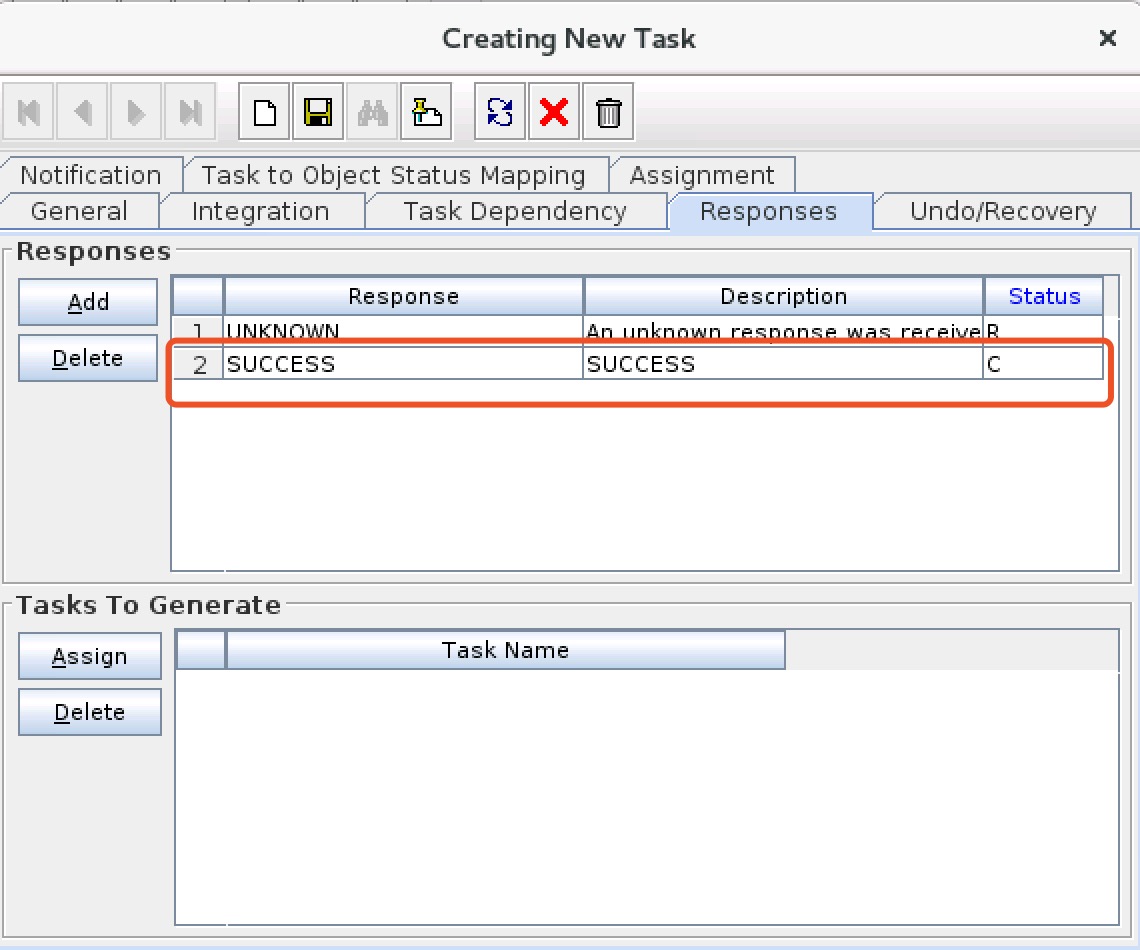This screenshot has height=950, width=1140.
Task: Click the red X toolbar icon
Action: point(554,112)
